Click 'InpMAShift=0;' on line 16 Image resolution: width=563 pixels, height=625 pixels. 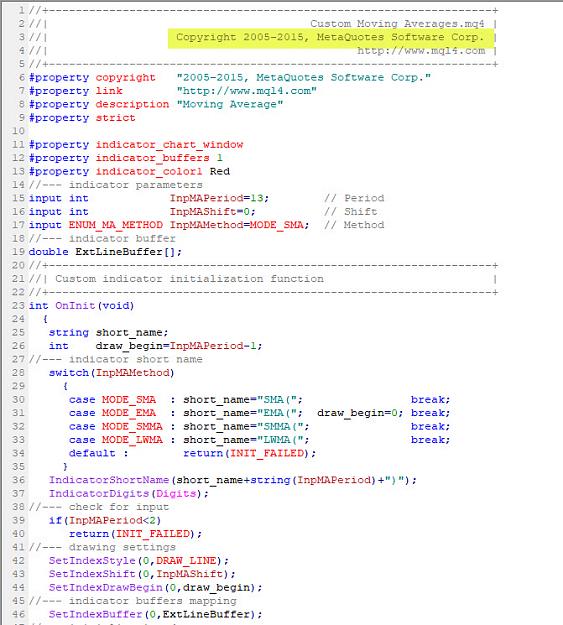[213, 212]
